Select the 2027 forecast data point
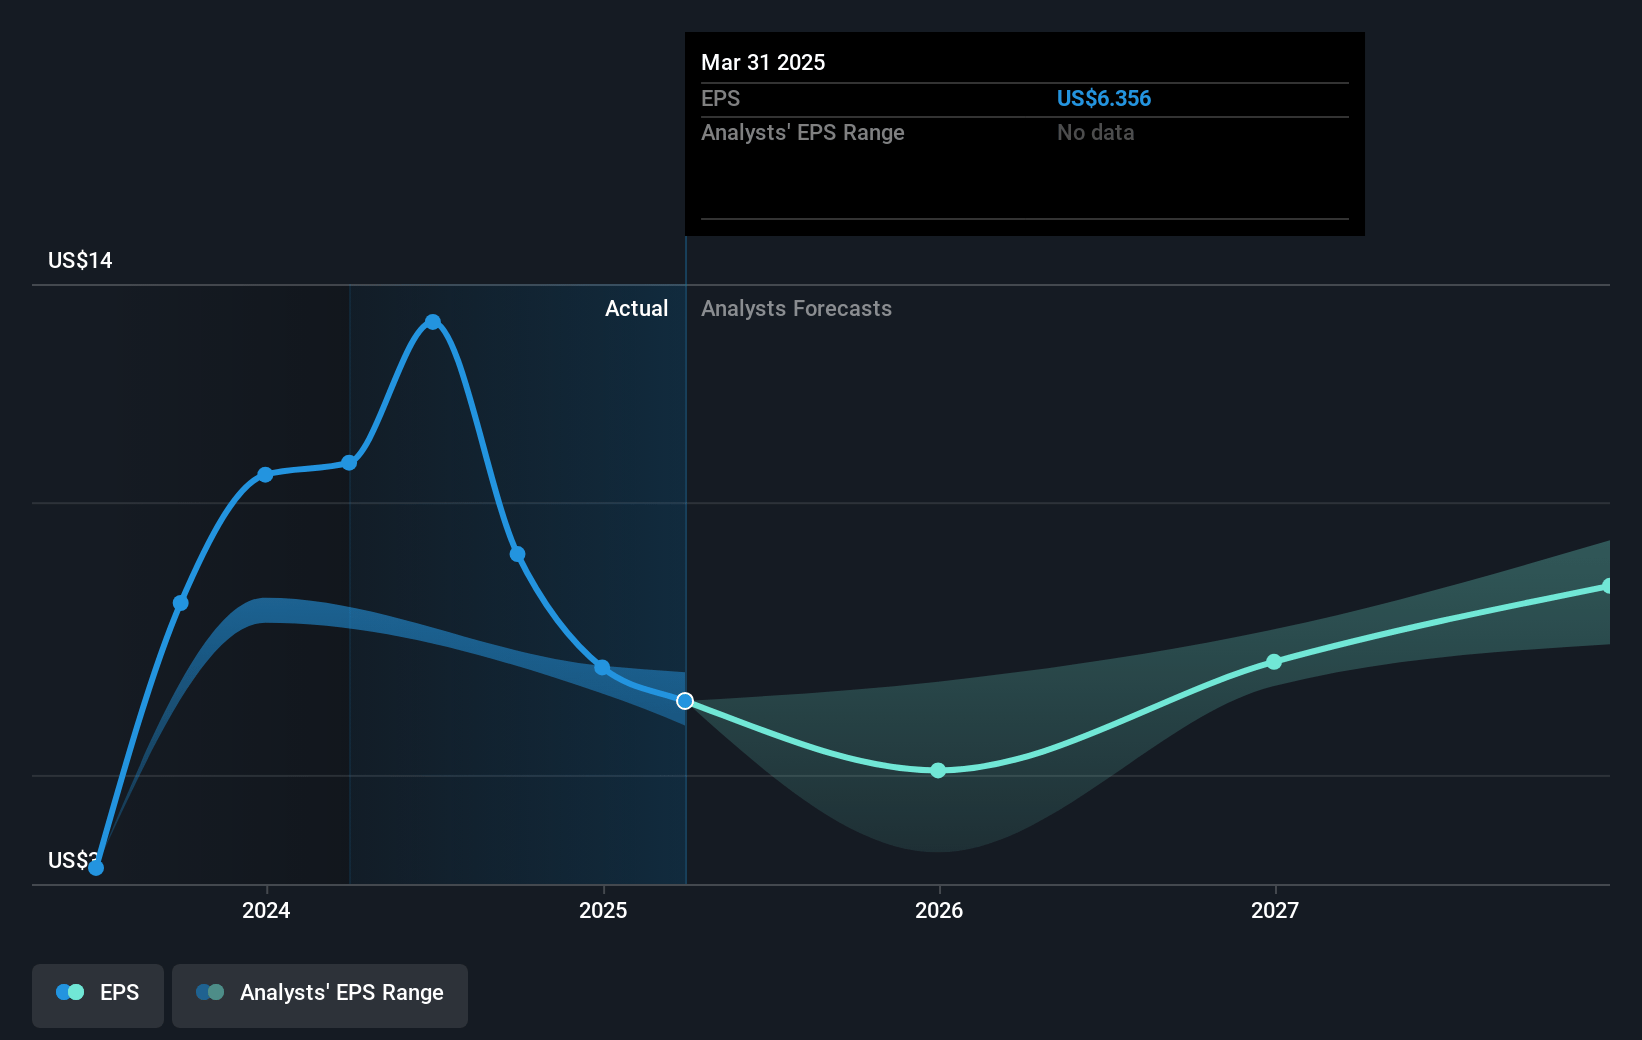Screen dimensions: 1642x1040 1274,662
